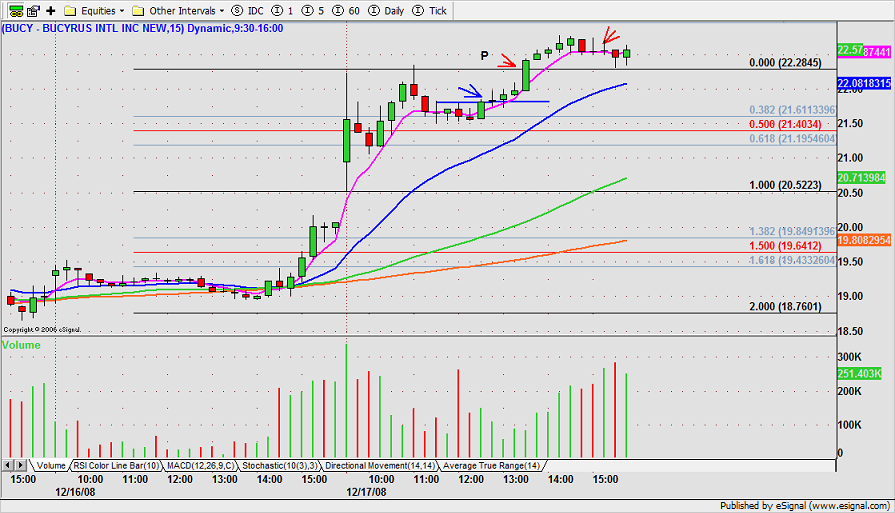Open the Equities folder dropdown

click(94, 10)
